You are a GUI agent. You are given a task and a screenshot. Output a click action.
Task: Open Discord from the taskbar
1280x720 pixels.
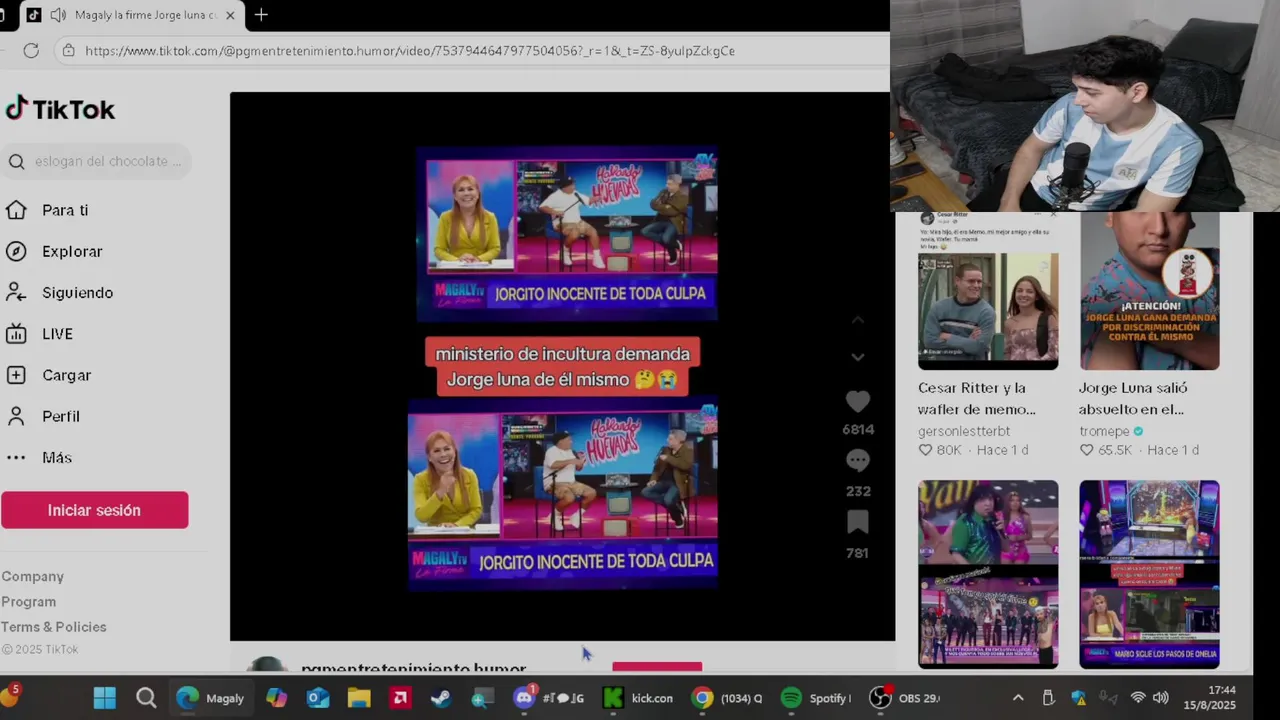pos(524,698)
